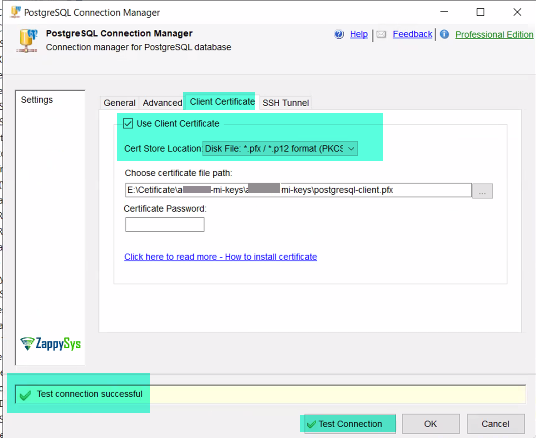Open the Help link

(359, 34)
